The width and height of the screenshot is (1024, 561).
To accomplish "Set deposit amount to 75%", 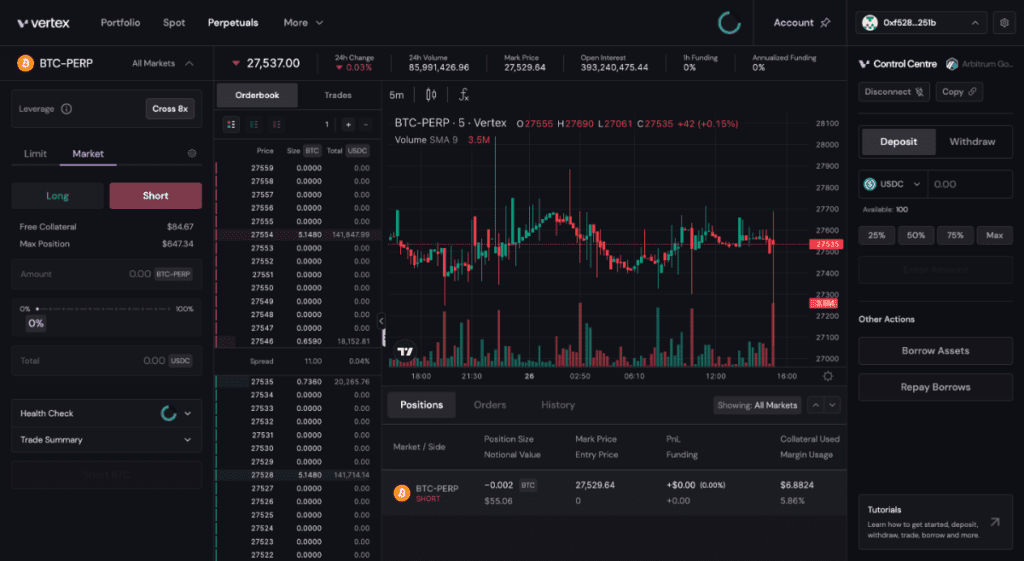I will (955, 235).
